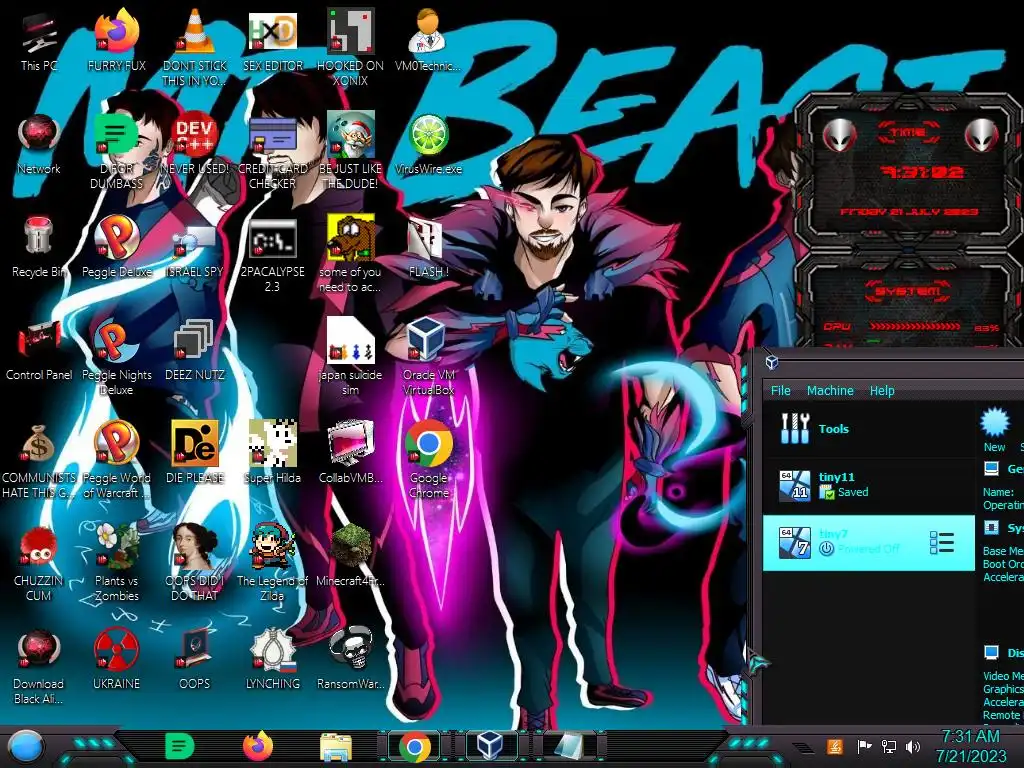
Task: Select the VirusWire.exe lime icon
Action: point(428,145)
